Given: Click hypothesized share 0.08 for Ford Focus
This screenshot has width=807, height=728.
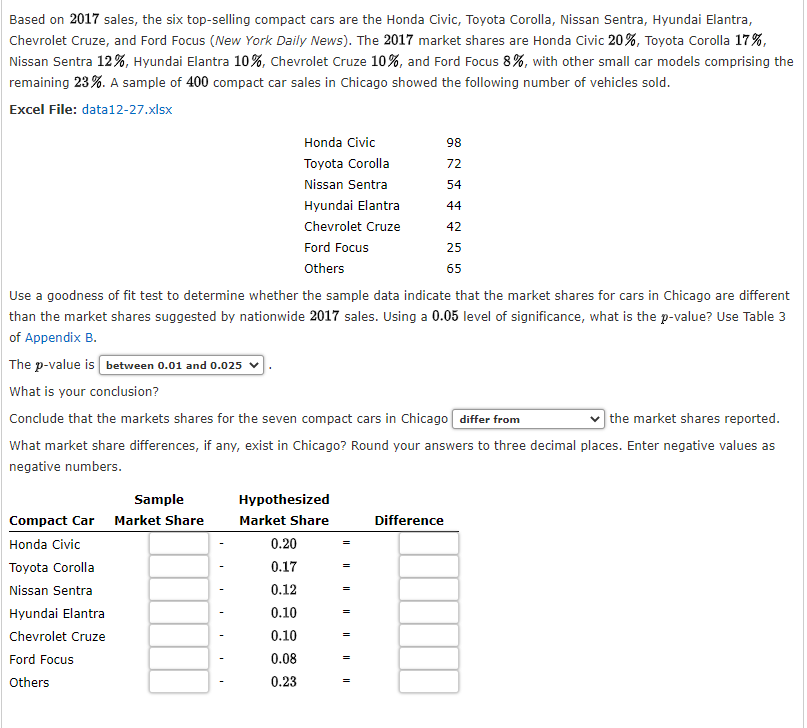Looking at the screenshot, I should tap(284, 659).
